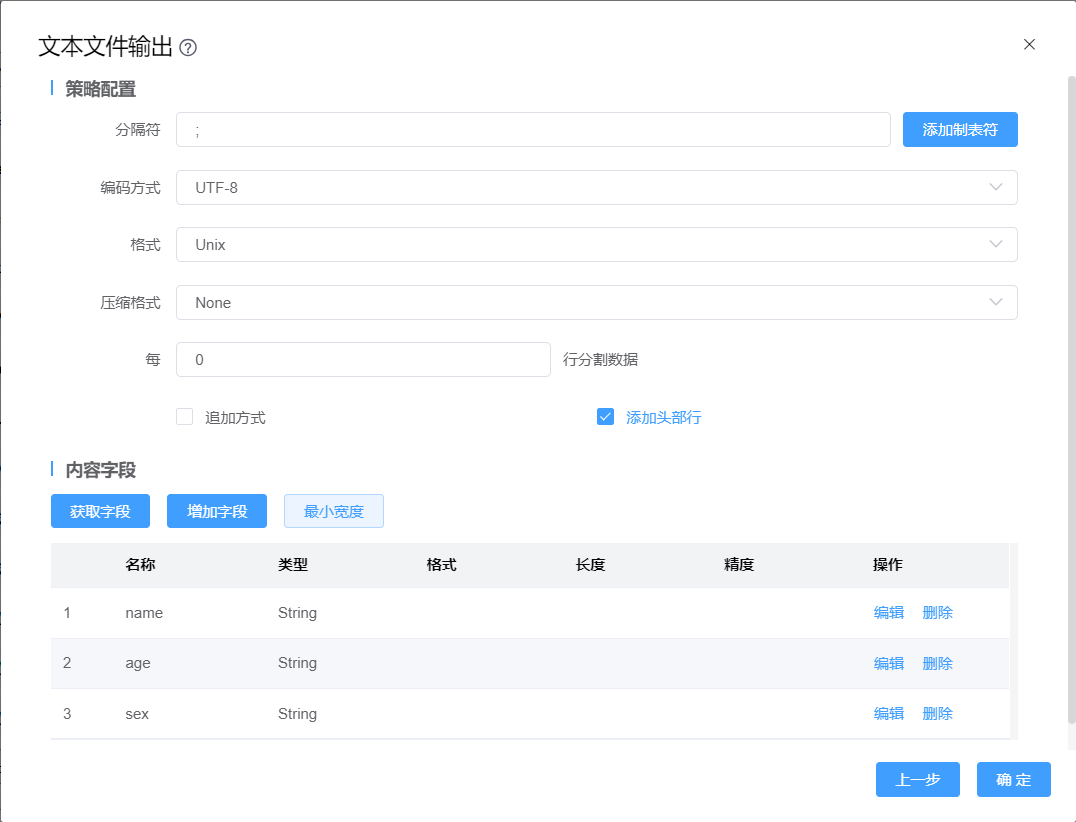This screenshot has width=1076, height=822.
Task: Open the 编码方式 UTF-8 dropdown
Action: (x=596, y=187)
